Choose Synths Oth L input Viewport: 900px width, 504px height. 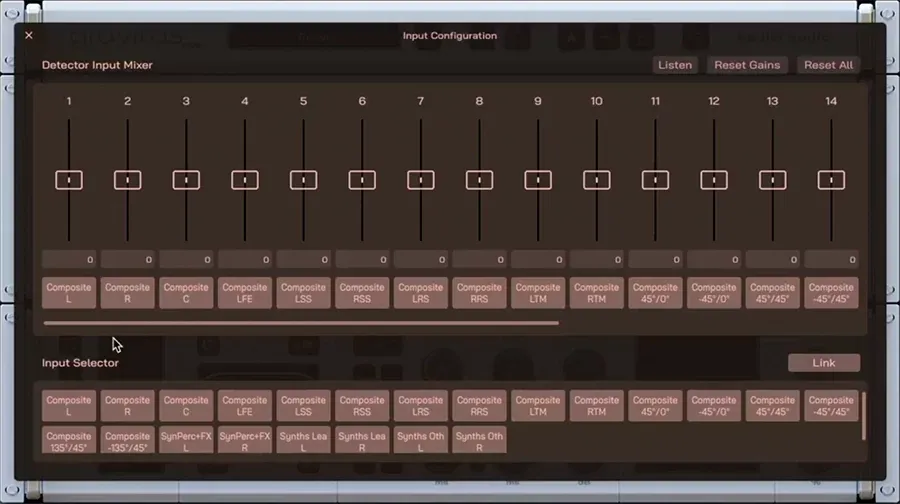pyautogui.click(x=421, y=440)
